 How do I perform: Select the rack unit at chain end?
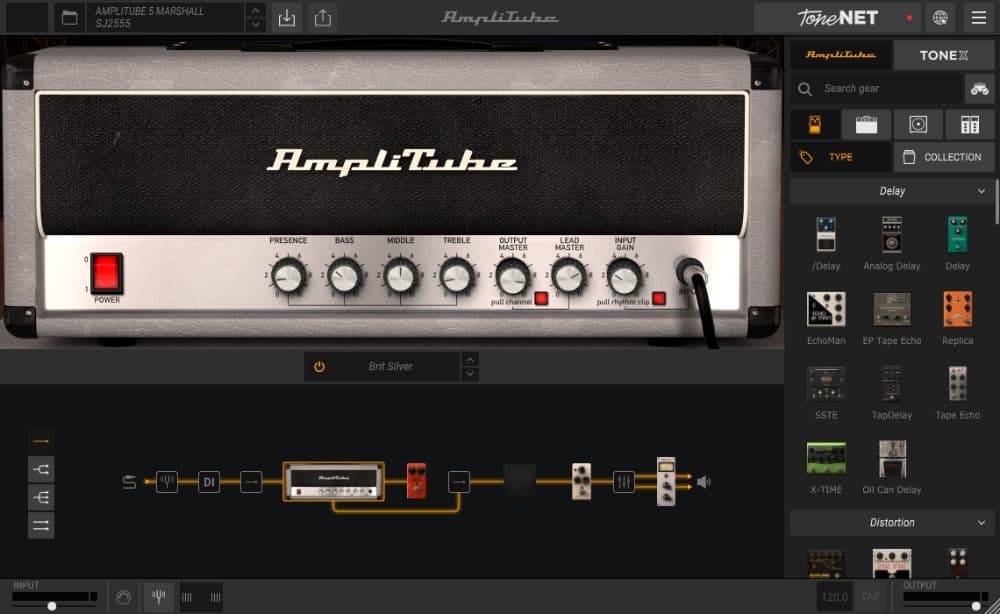coord(666,481)
